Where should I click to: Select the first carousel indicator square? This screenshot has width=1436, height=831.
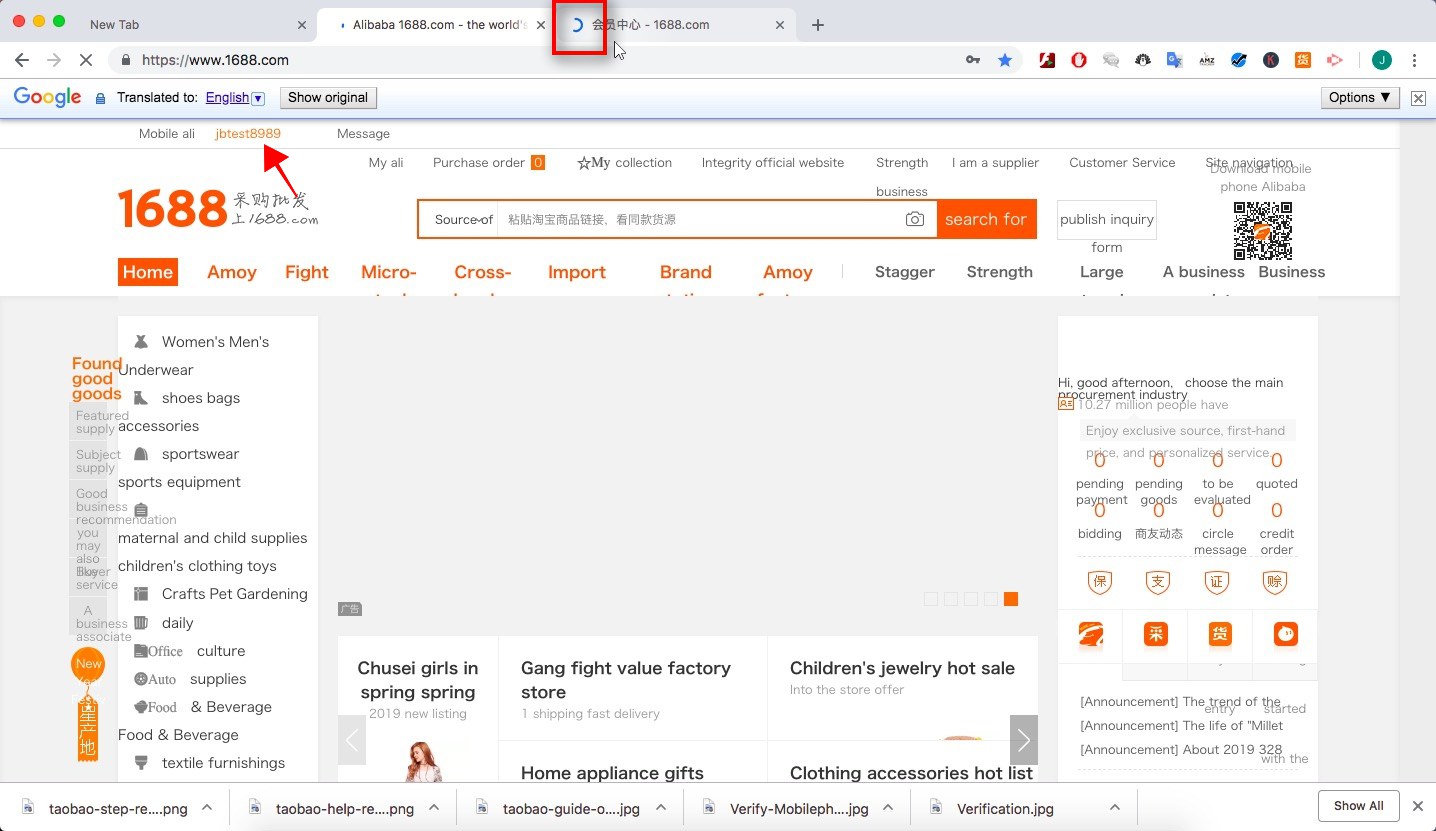tap(931, 599)
